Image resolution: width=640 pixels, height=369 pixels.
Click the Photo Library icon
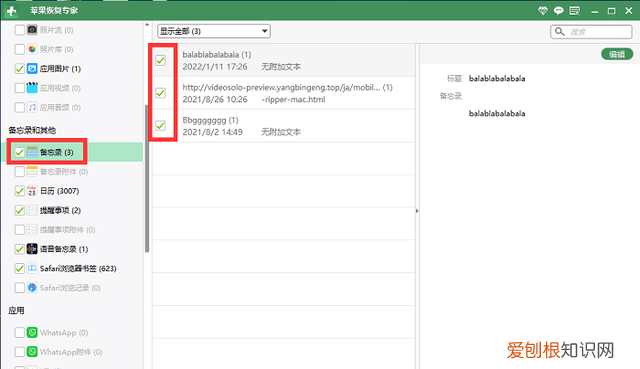[32, 49]
